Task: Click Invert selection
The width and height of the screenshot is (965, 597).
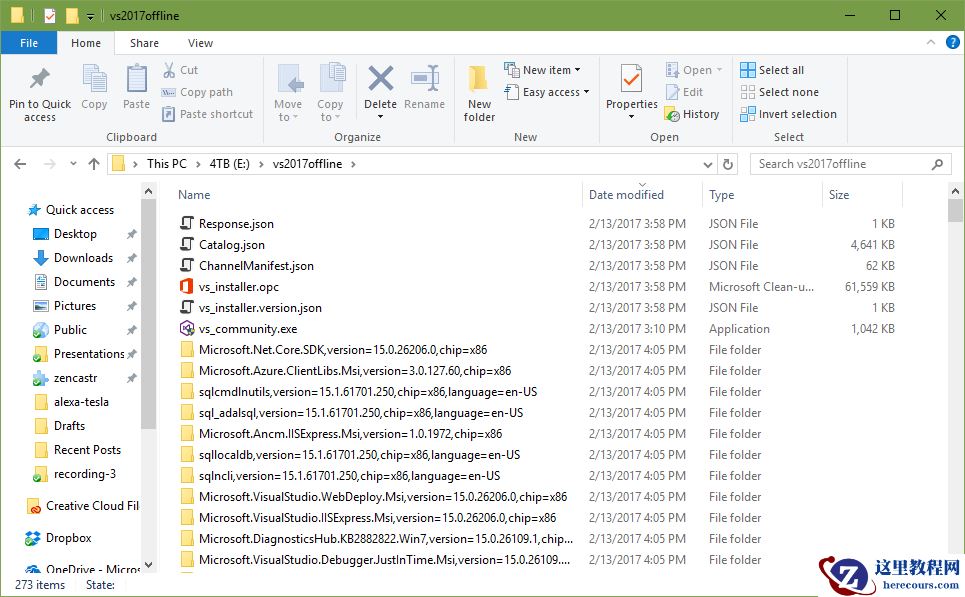Action: 788,114
